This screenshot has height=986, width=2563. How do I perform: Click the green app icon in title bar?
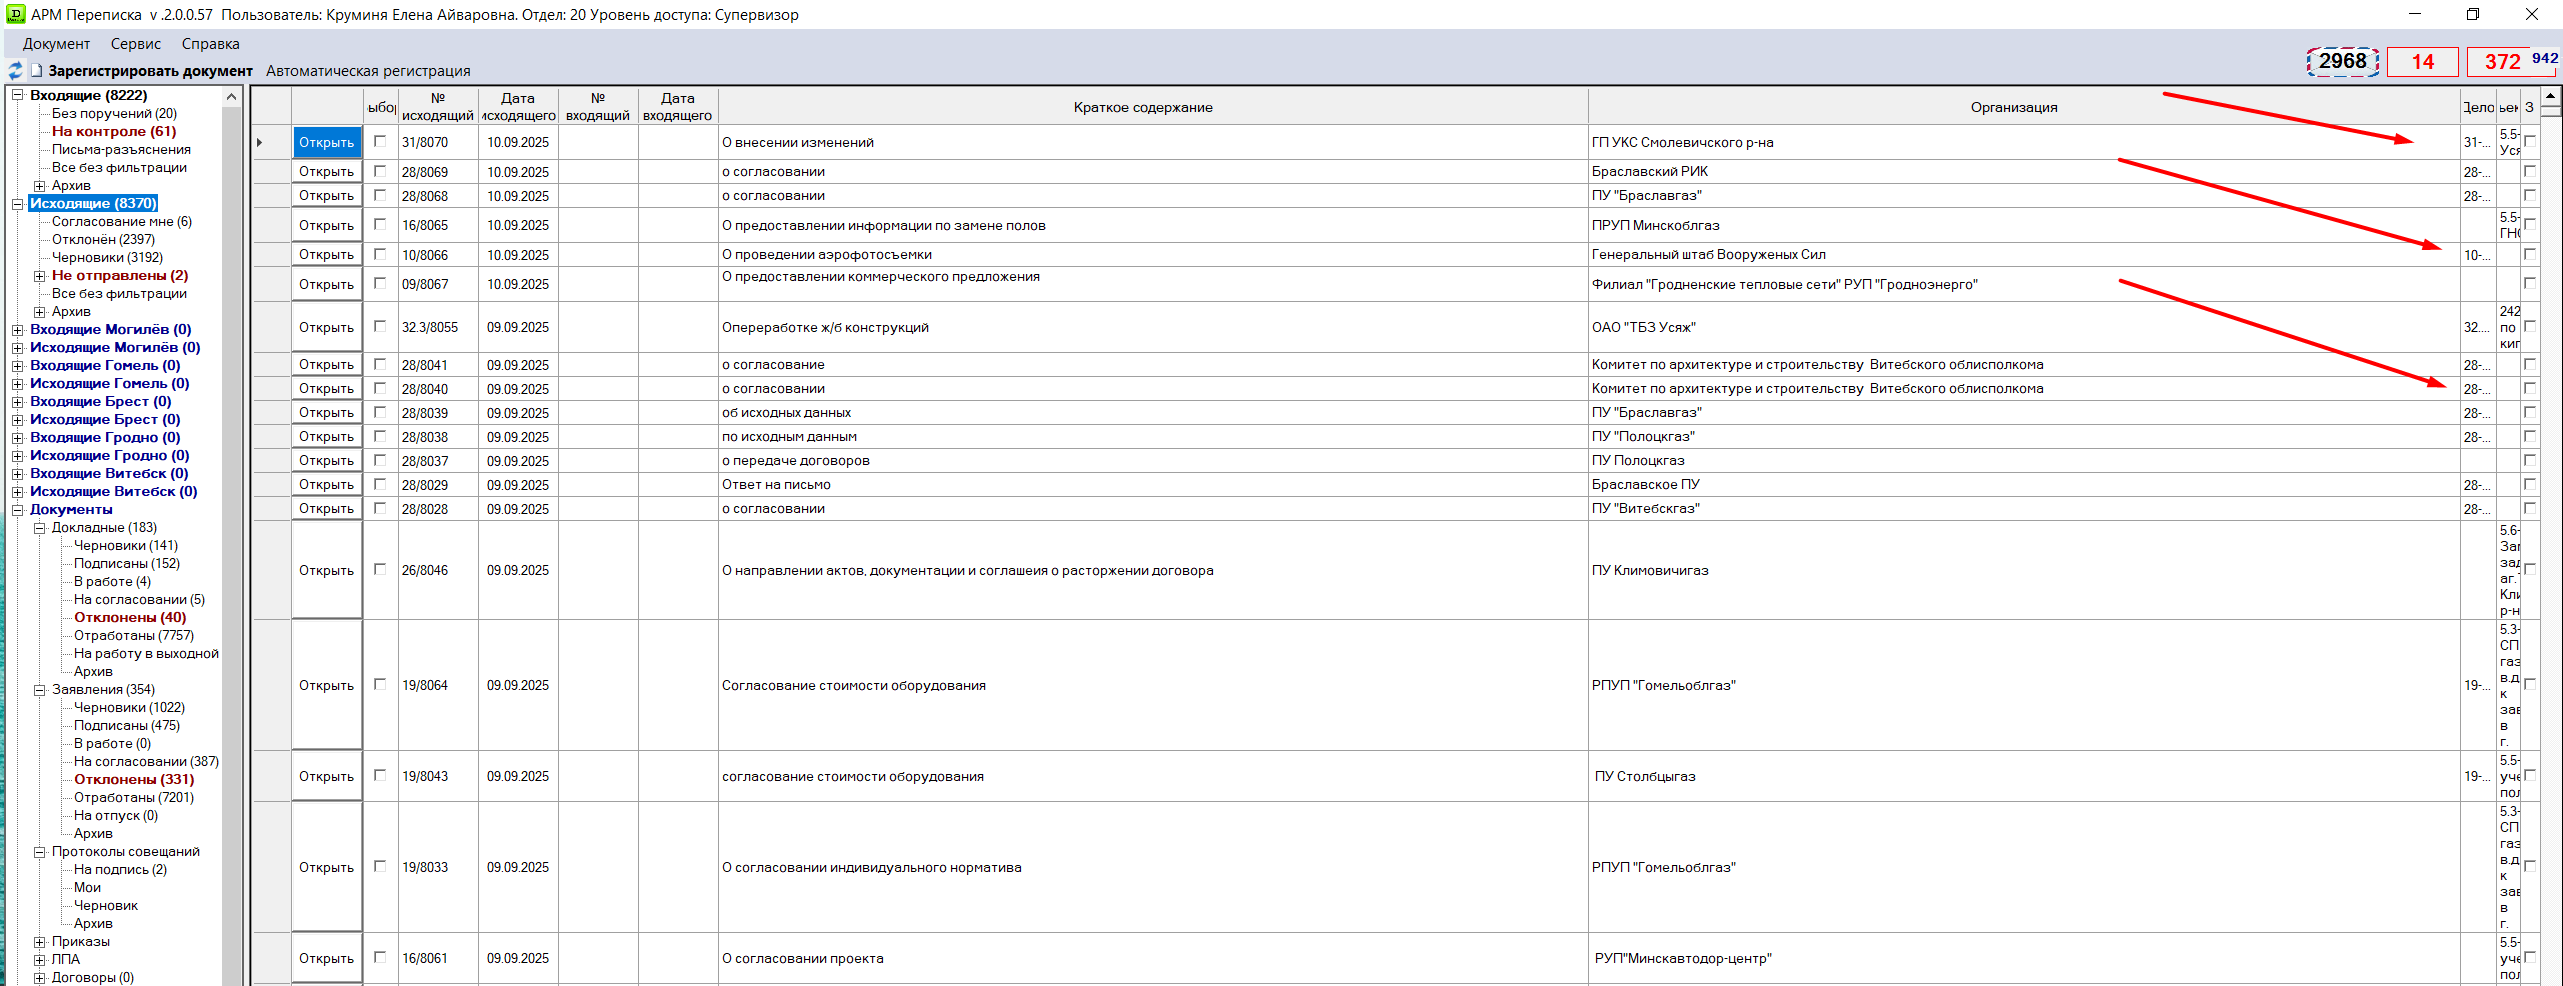point(15,14)
